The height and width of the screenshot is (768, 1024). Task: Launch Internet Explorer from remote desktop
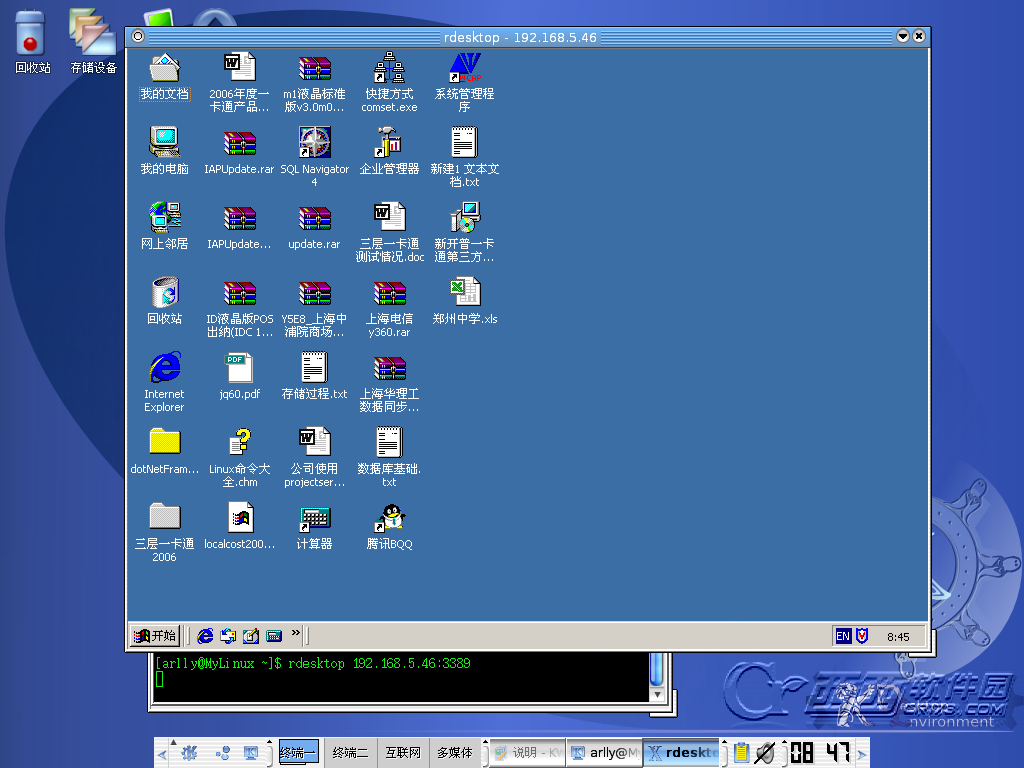164,369
